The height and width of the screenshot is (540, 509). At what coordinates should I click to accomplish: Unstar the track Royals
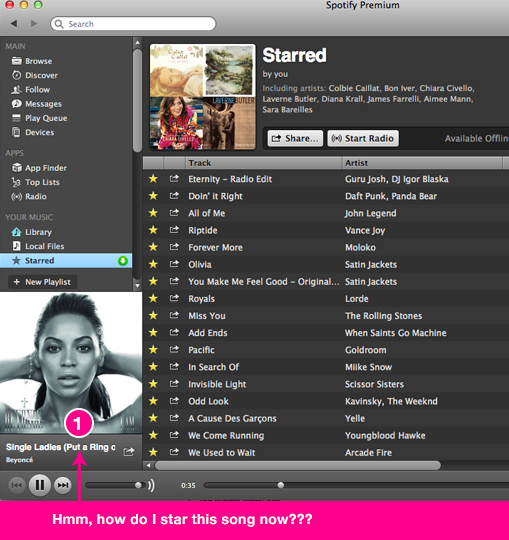point(153,298)
